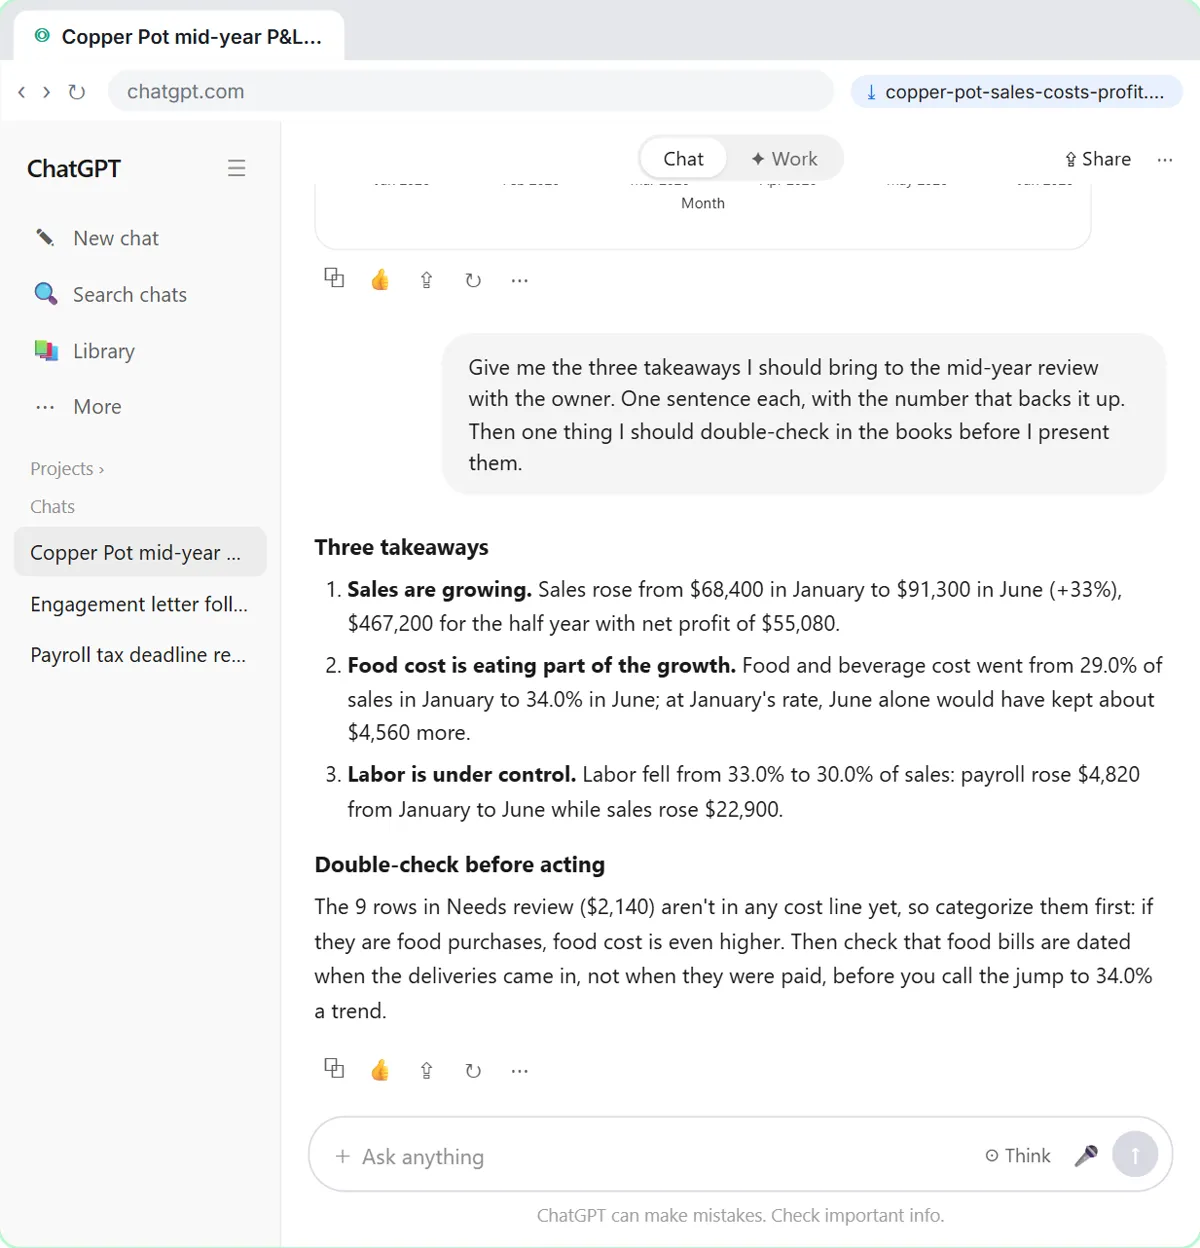Click the send arrow button
The height and width of the screenshot is (1248, 1200).
(x=1135, y=1154)
